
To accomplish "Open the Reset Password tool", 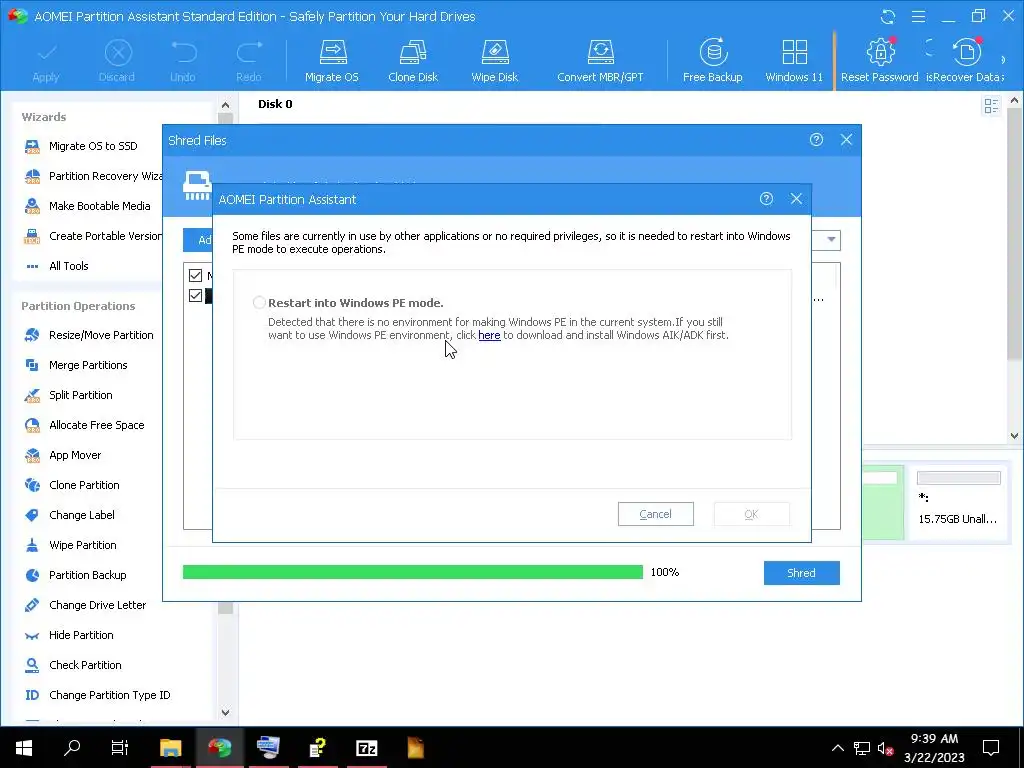I will 879,61.
